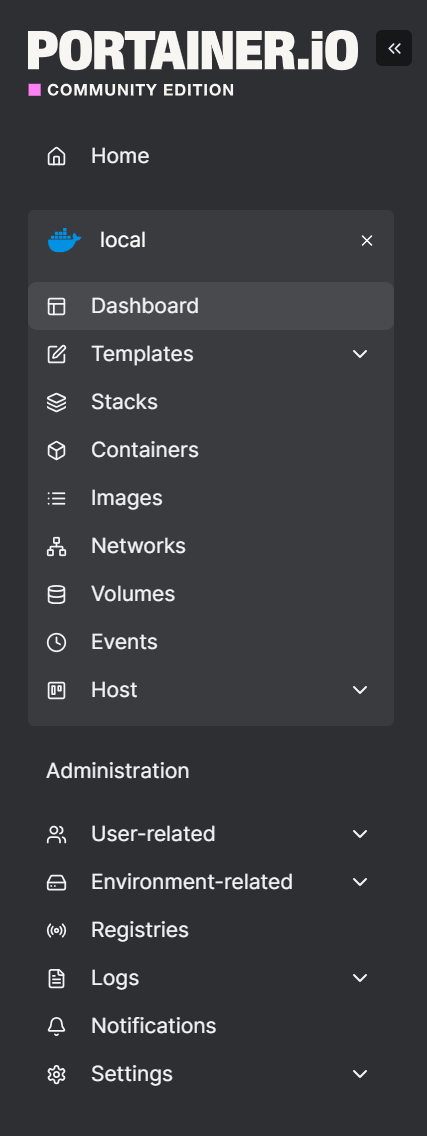The height and width of the screenshot is (1136, 427).
Task: Expand the Templates submenu chevron
Action: click(360, 354)
